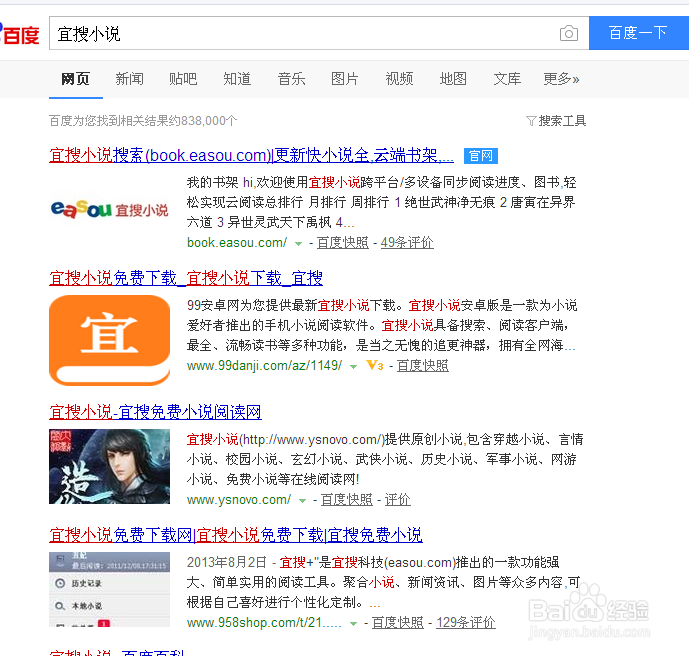
Task: Click the app screenshot thumbnail for 958shop
Action: pos(109,590)
